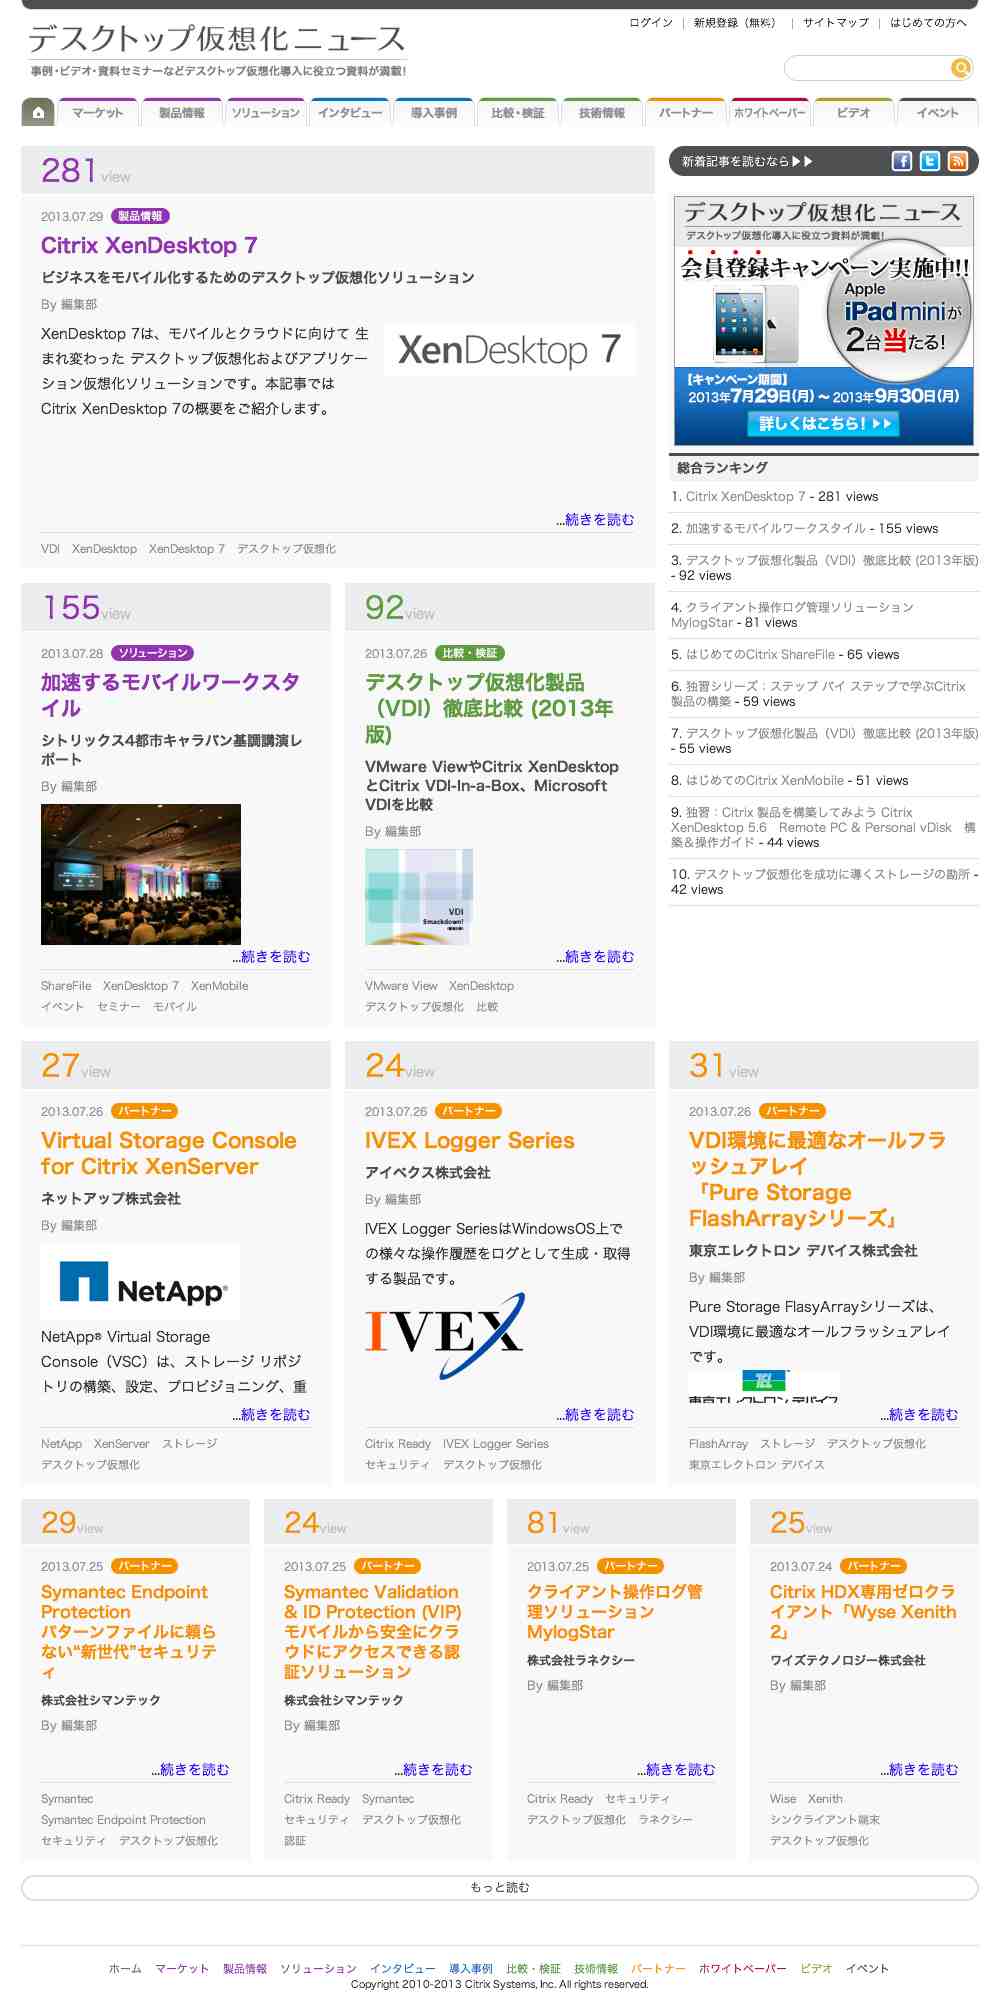This screenshot has width=1000, height=2008.
Task: Open the Twitter icon link
Action: tap(930, 161)
